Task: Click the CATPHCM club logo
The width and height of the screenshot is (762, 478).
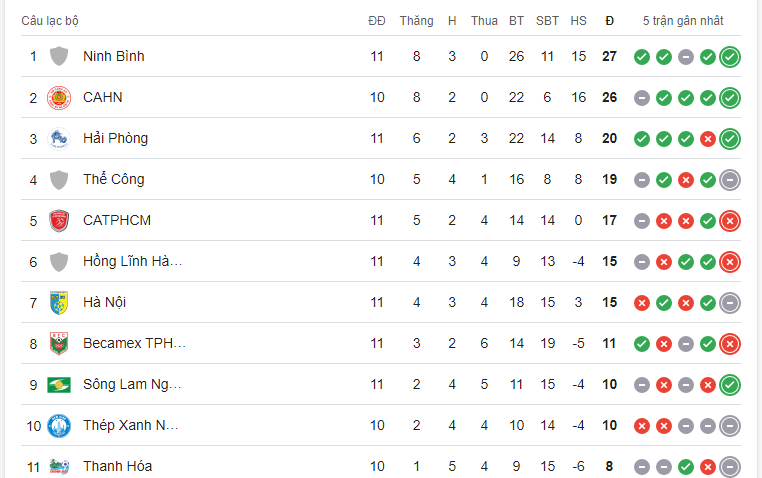Action: click(59, 220)
